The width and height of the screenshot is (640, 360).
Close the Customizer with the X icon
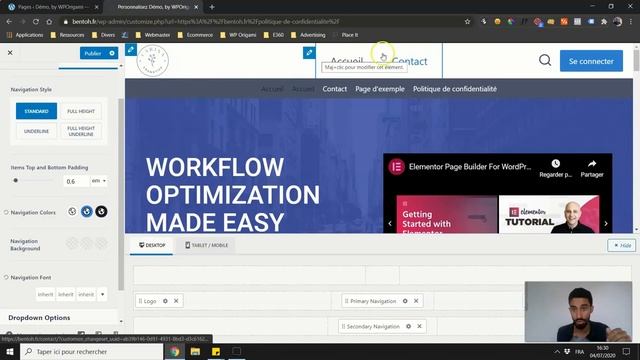(x=10, y=53)
